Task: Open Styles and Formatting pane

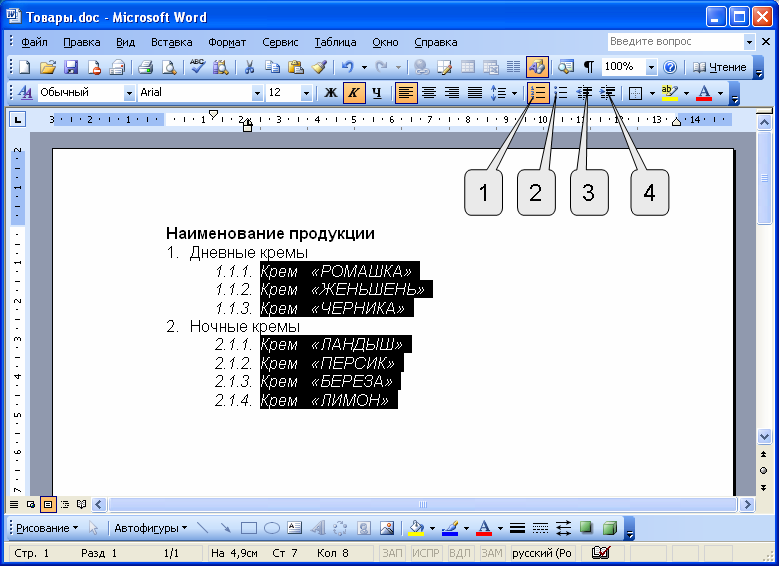Action: [x=25, y=93]
